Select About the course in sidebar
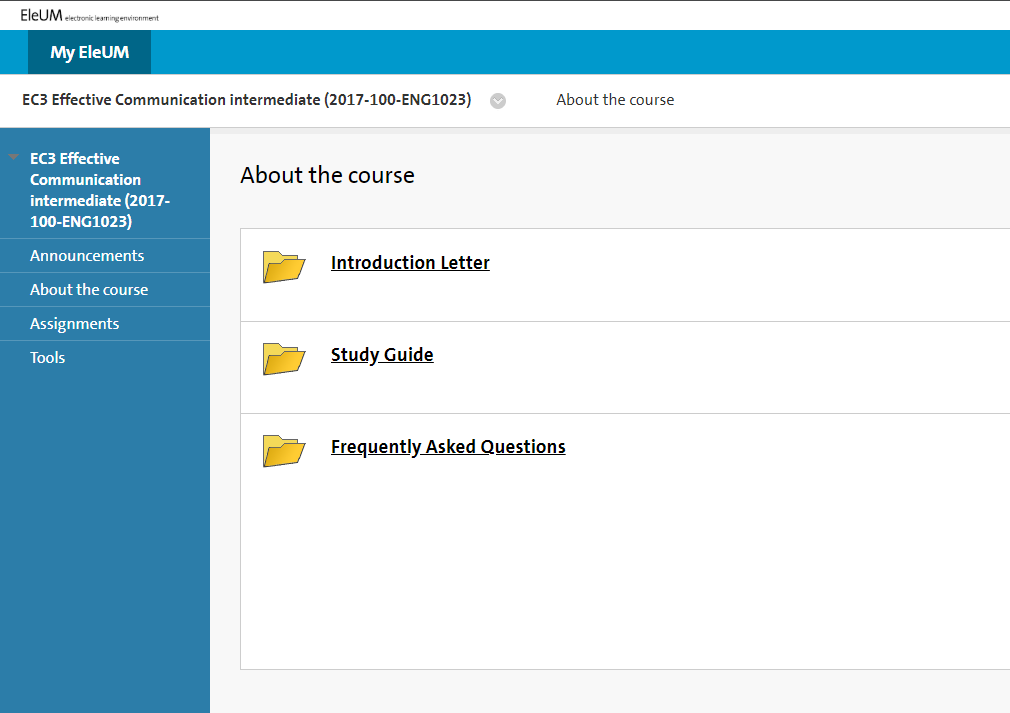 pos(89,290)
